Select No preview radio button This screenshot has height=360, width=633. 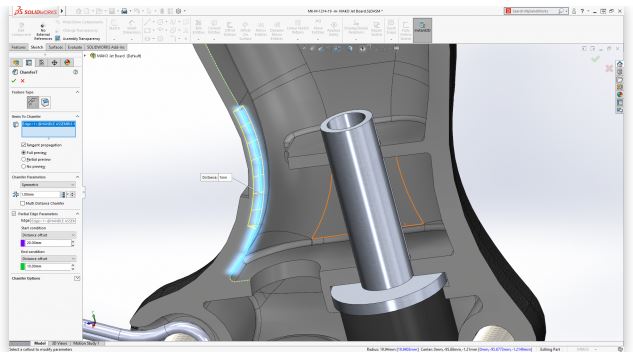click(23, 166)
